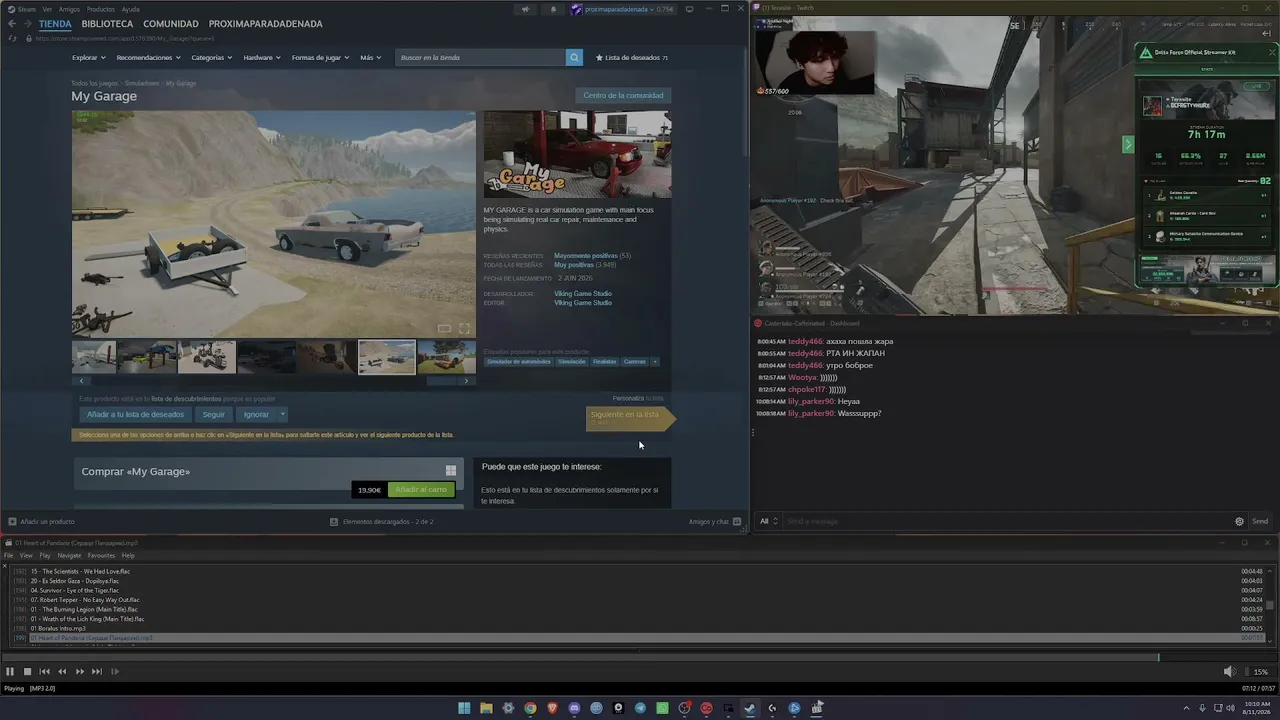Select the first garage screenshot thumbnail
Image resolution: width=1280 pixels, height=720 pixels.
pyautogui.click(x=94, y=357)
